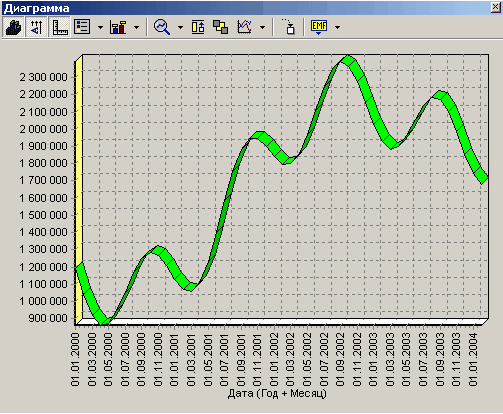Open the zoom tool dropdown arrow
Viewport: 503px width, 414px height.
(x=180, y=27)
